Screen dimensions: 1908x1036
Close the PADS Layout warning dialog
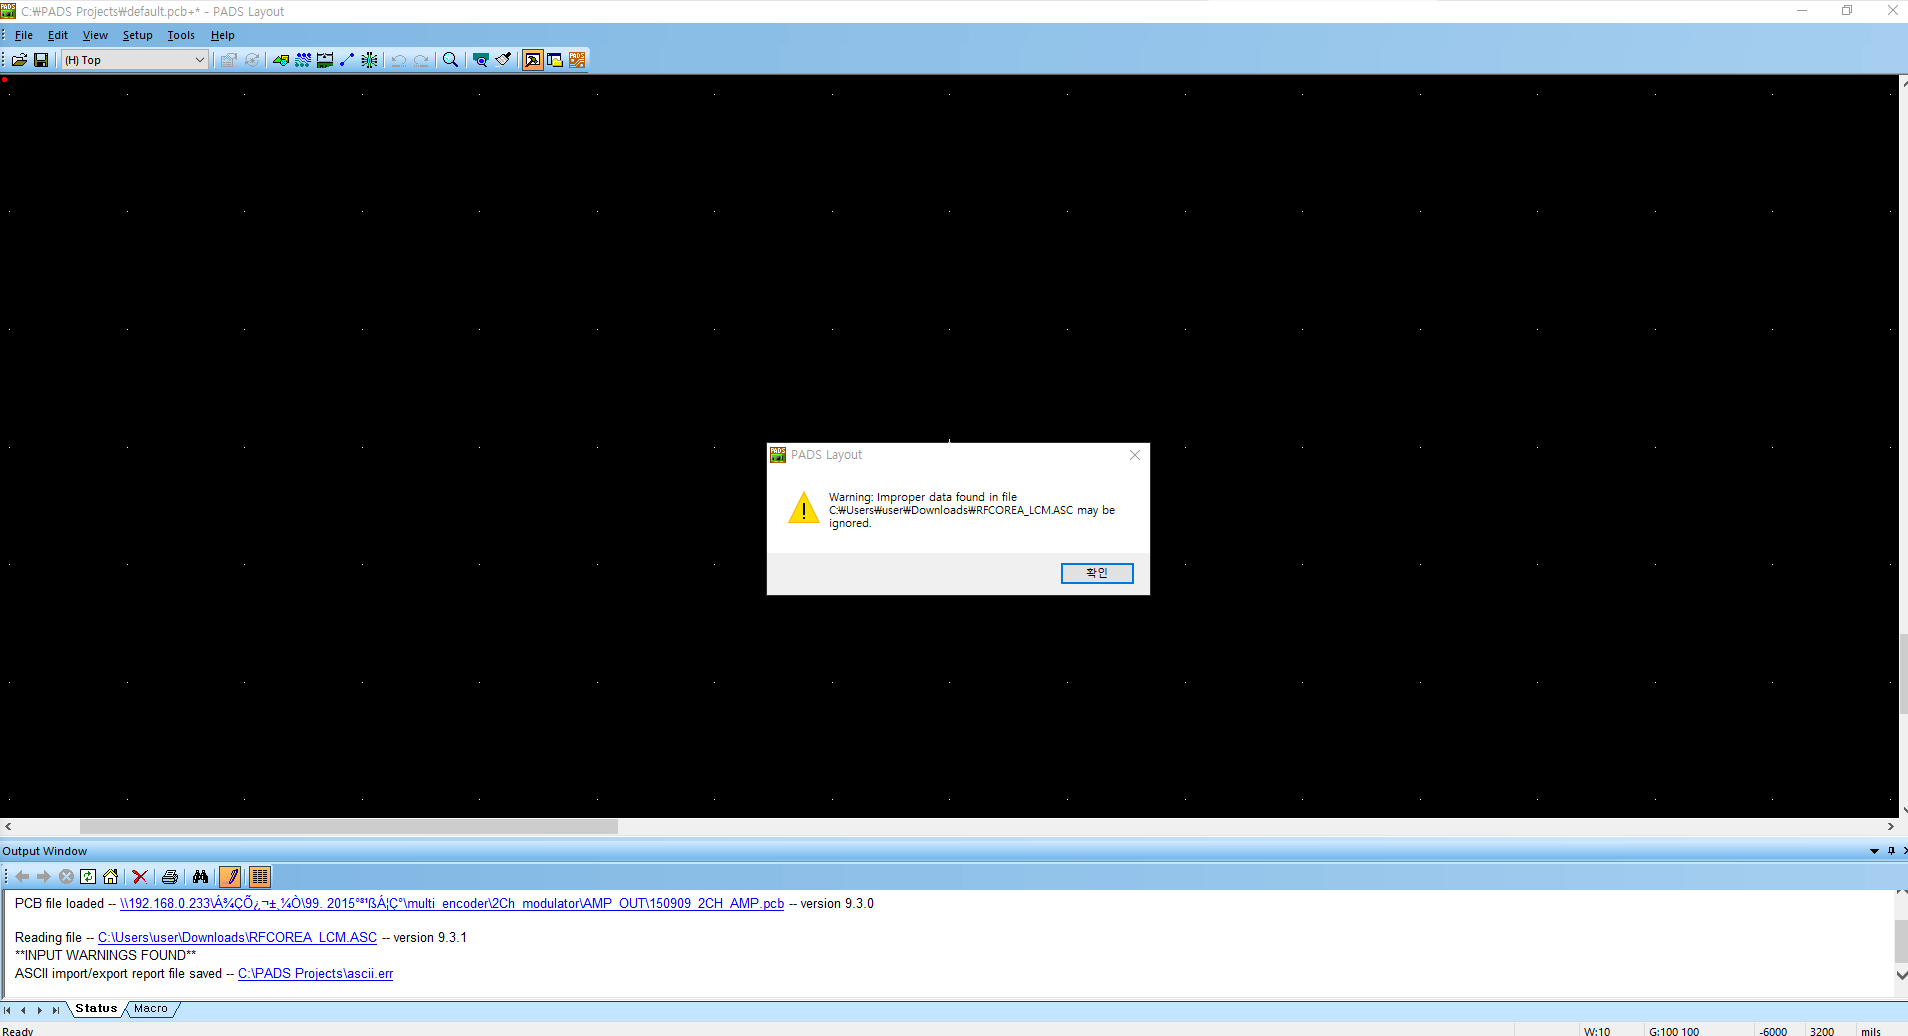(1134, 455)
